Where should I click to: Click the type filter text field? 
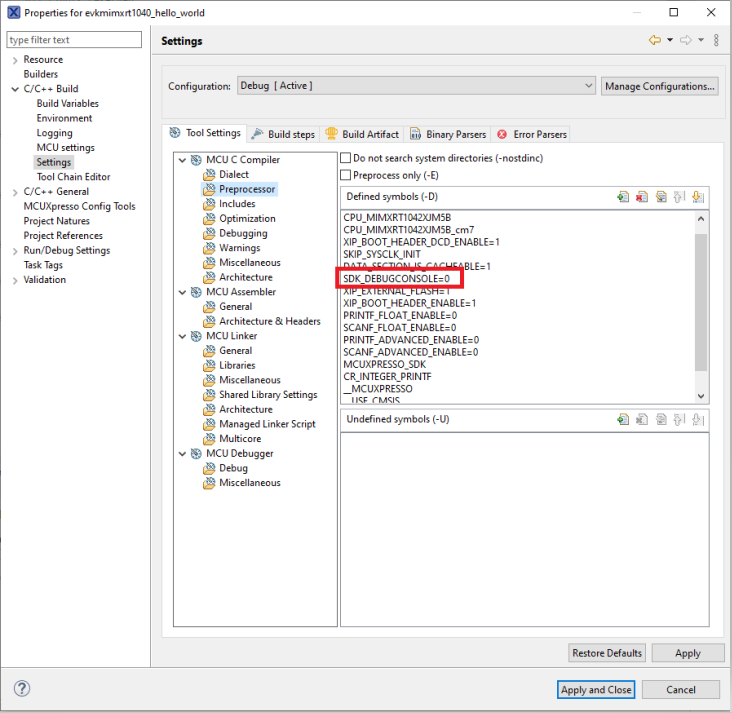[74, 40]
